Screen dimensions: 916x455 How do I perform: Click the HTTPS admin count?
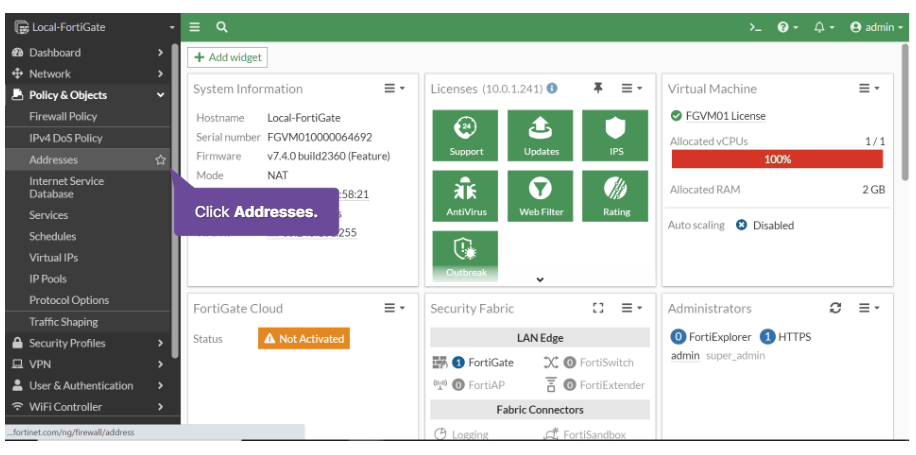click(x=768, y=337)
